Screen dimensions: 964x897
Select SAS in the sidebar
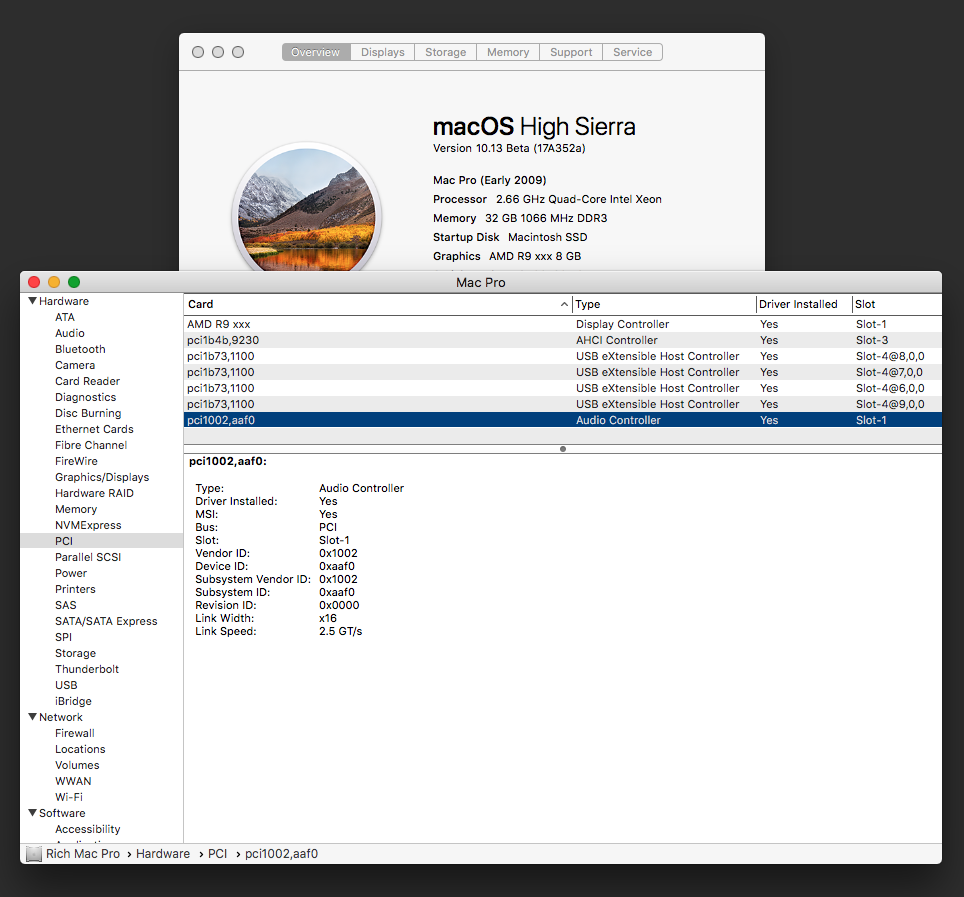tap(66, 605)
